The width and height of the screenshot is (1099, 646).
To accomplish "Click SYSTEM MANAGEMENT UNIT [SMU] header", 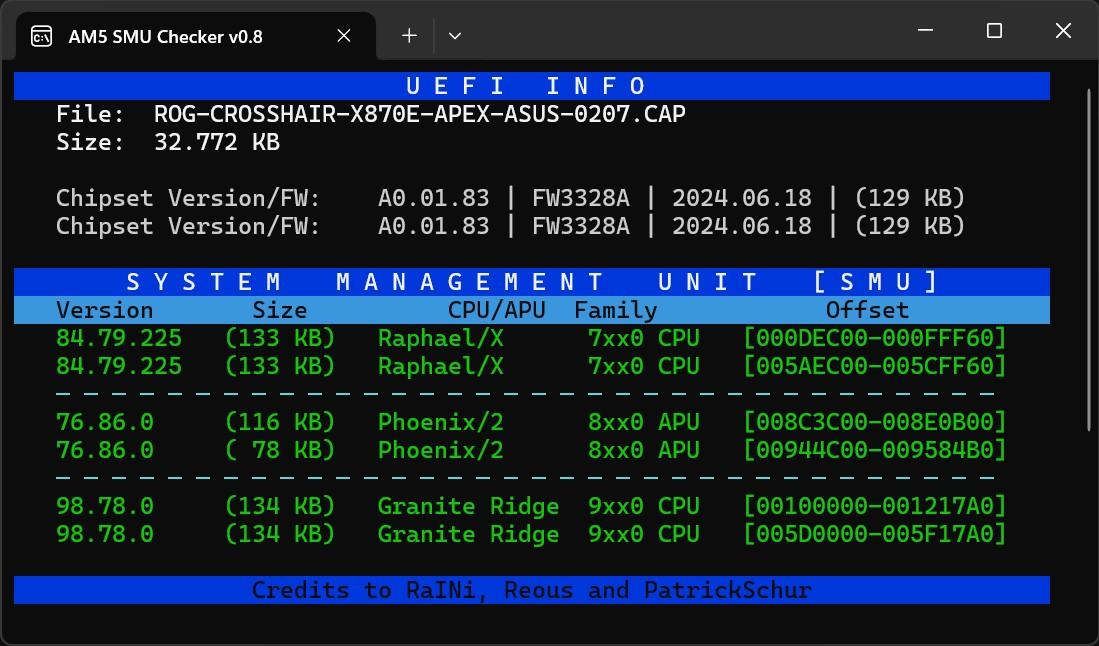I will [x=532, y=282].
